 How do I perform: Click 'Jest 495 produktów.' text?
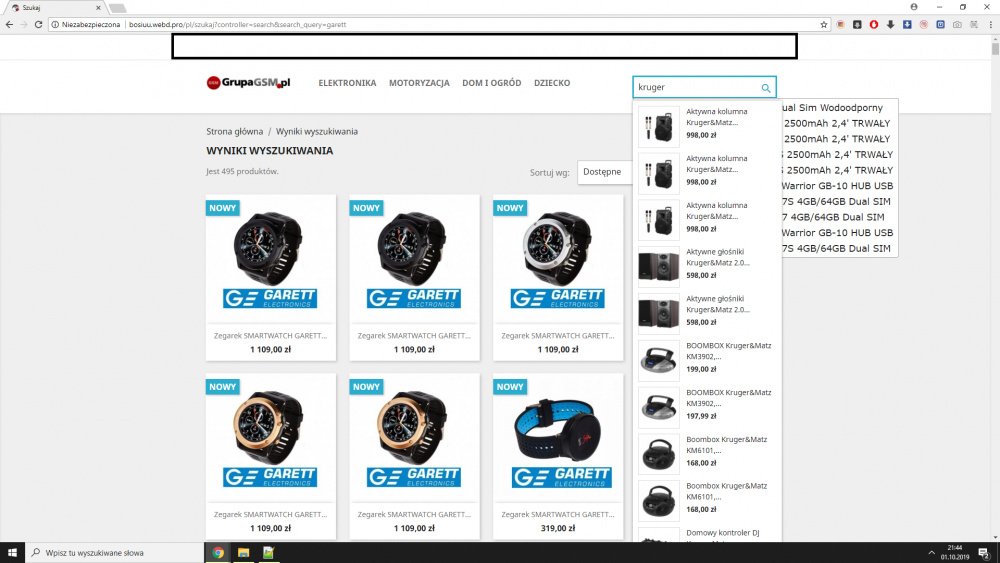click(242, 172)
